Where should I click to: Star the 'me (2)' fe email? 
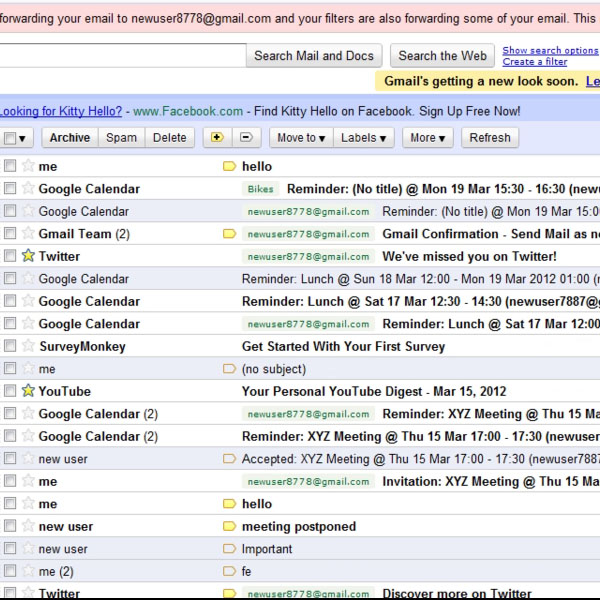[x=28, y=571]
